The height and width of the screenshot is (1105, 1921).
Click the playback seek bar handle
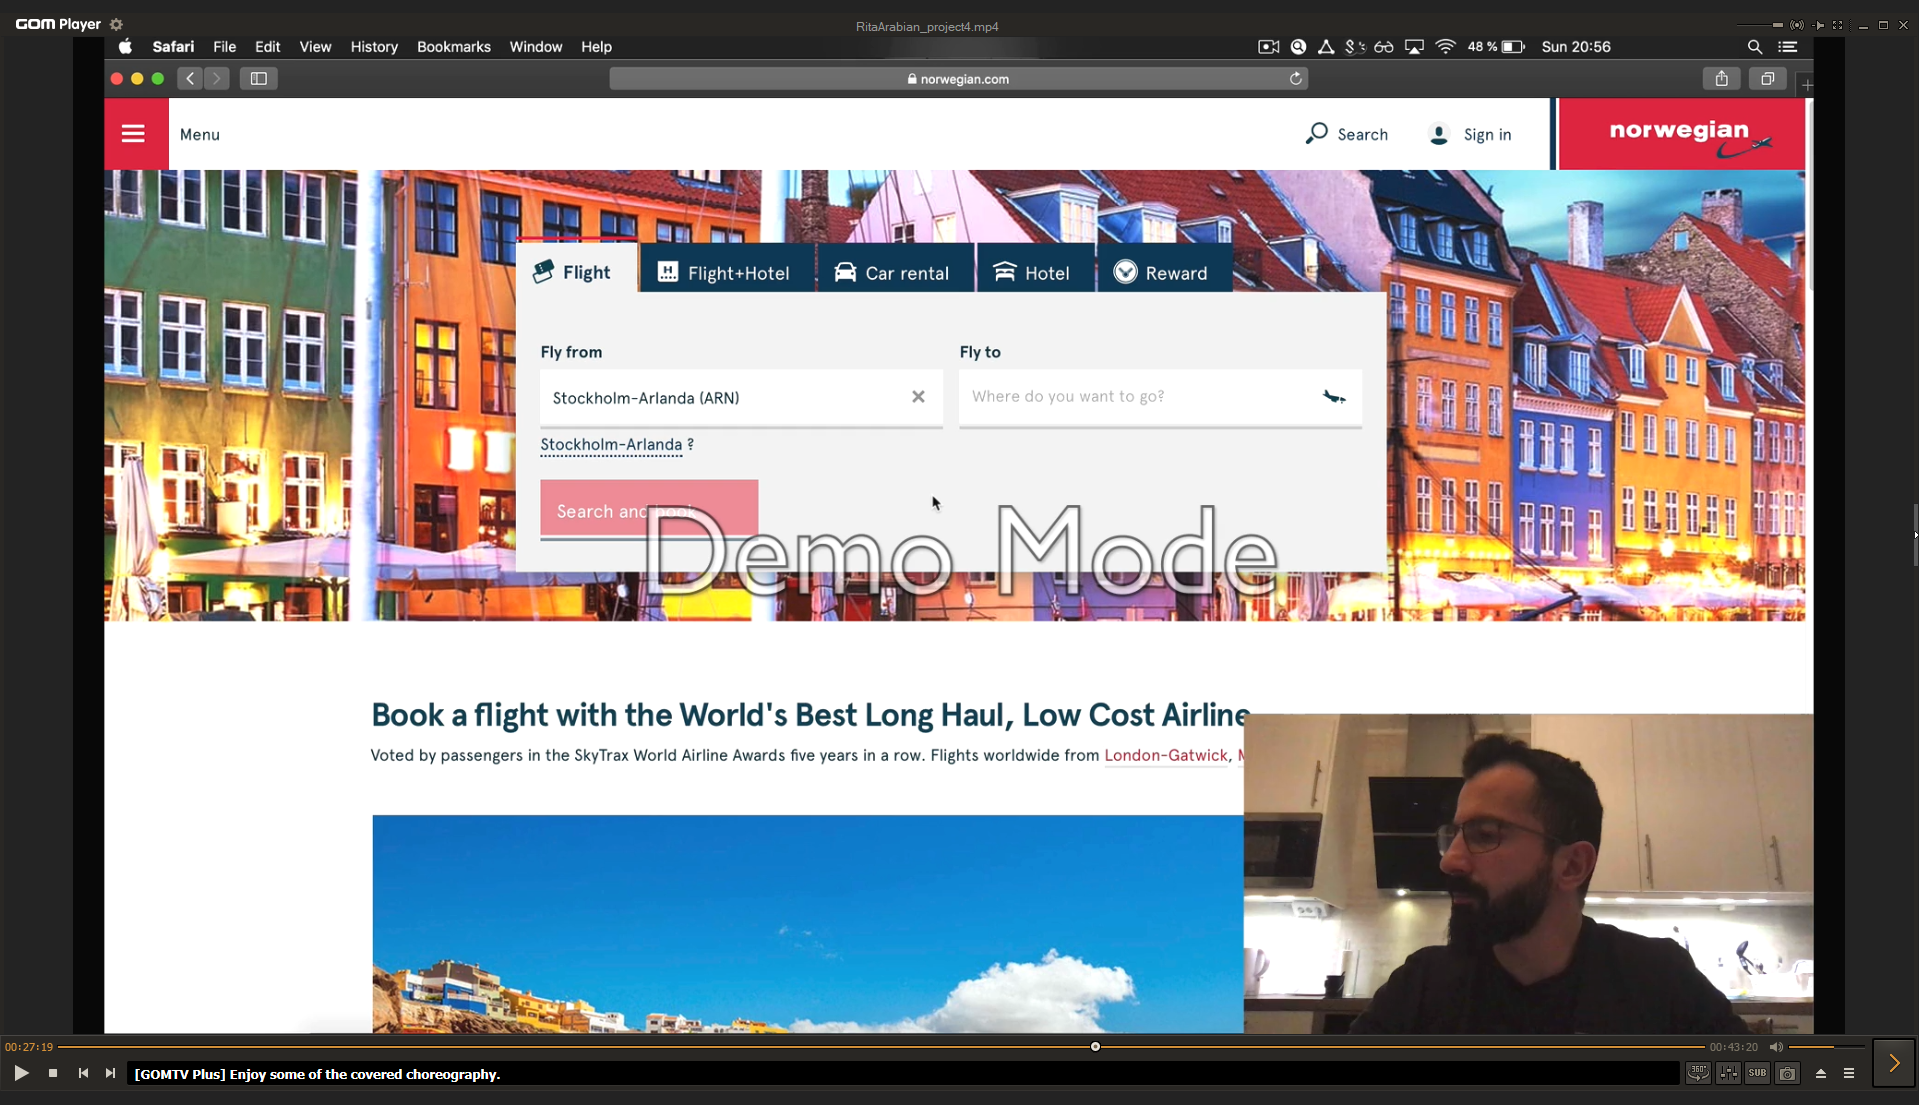(x=1095, y=1047)
